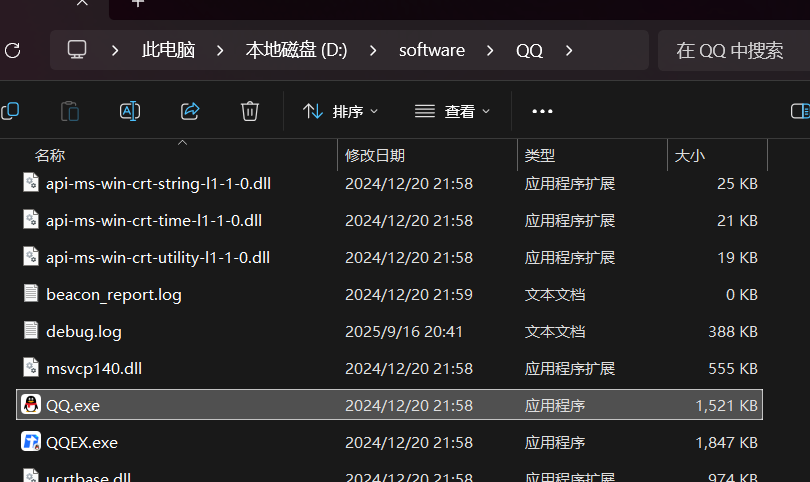This screenshot has height=482, width=810.
Task: Open a new tab with plus button
Action: 137,3
